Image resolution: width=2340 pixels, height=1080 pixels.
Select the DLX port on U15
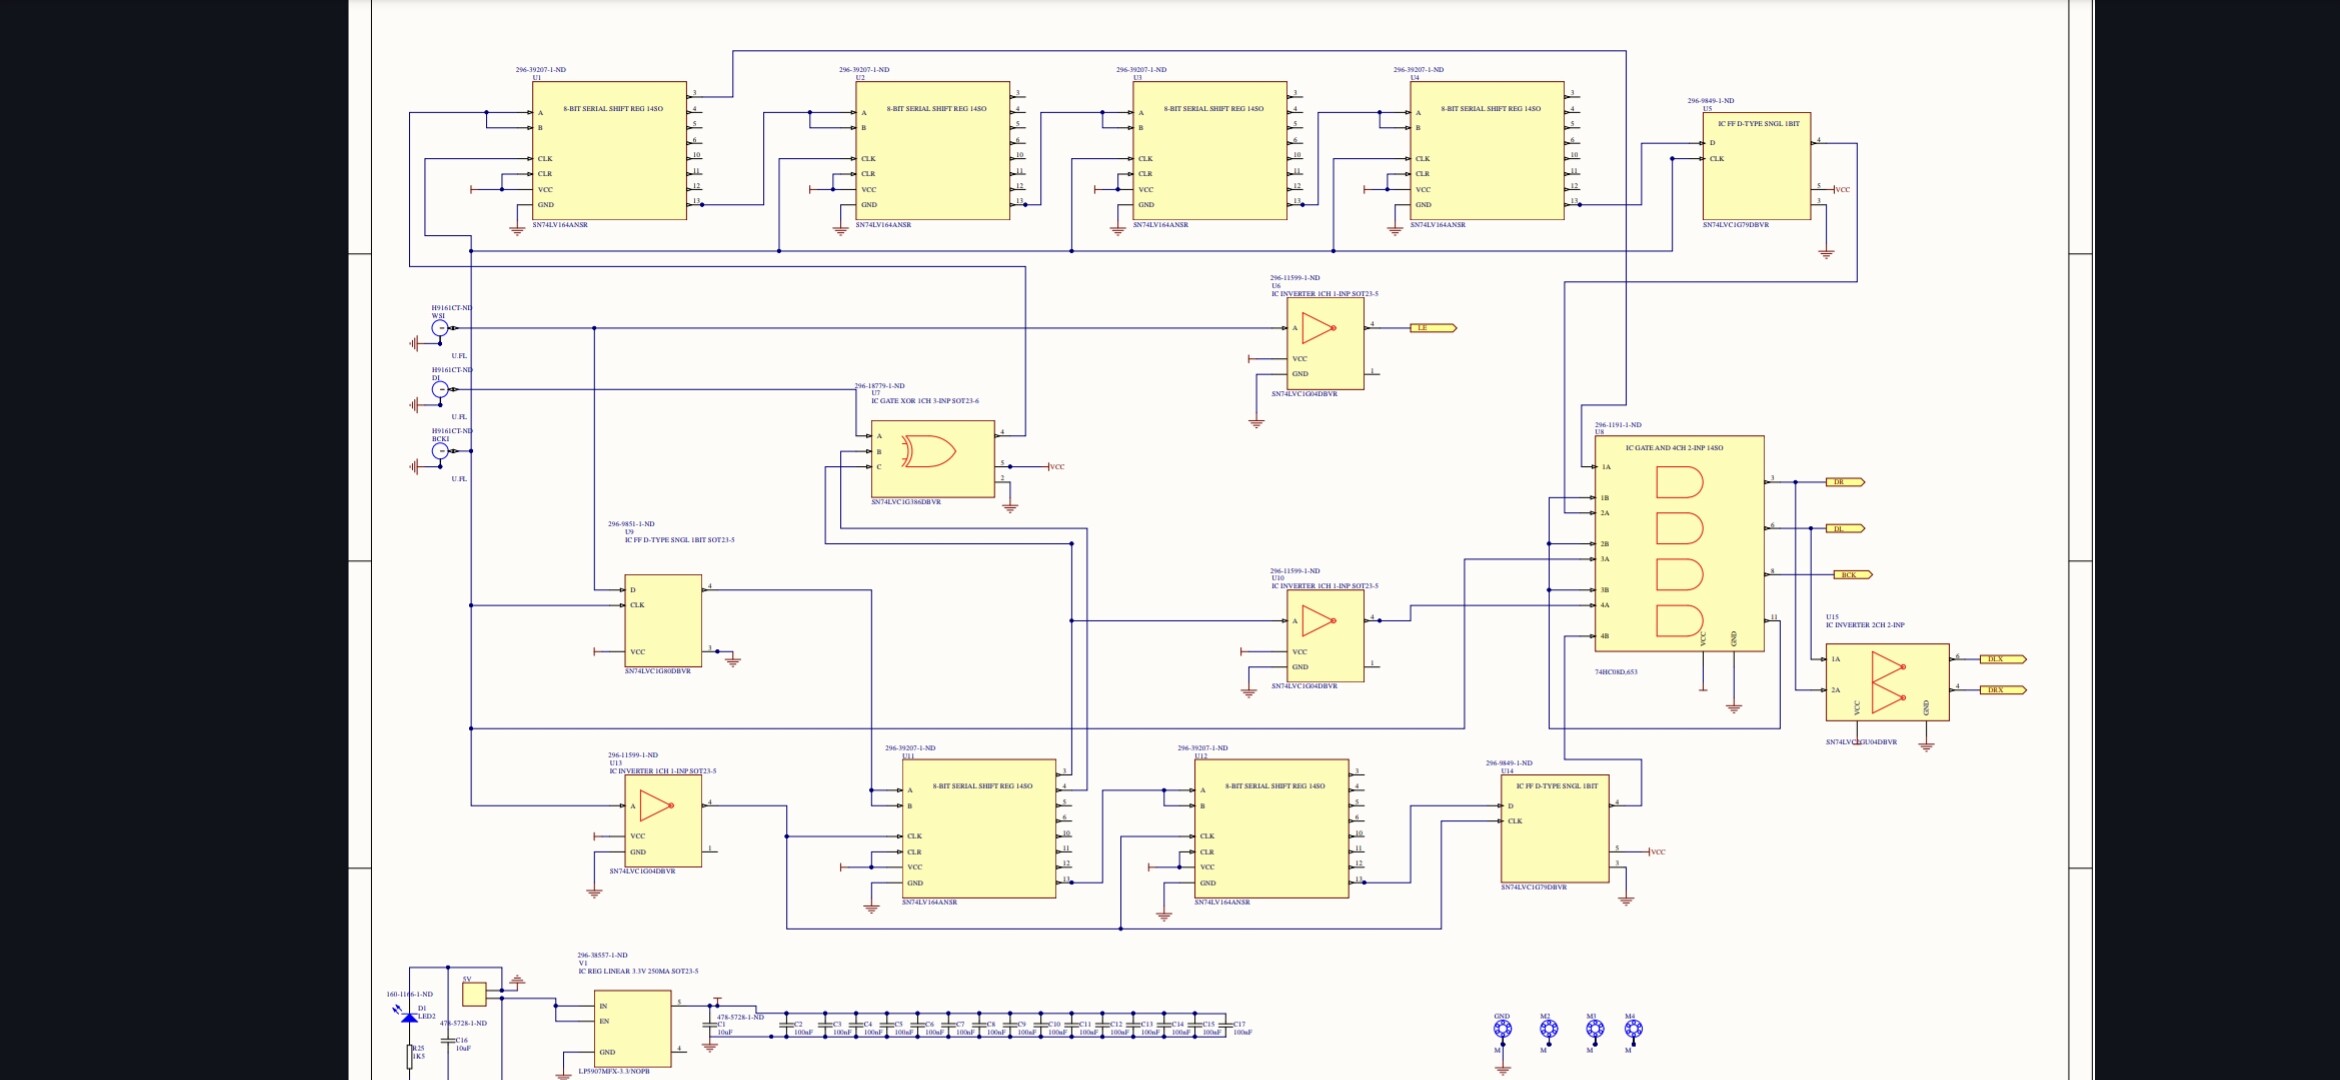coord(2002,659)
